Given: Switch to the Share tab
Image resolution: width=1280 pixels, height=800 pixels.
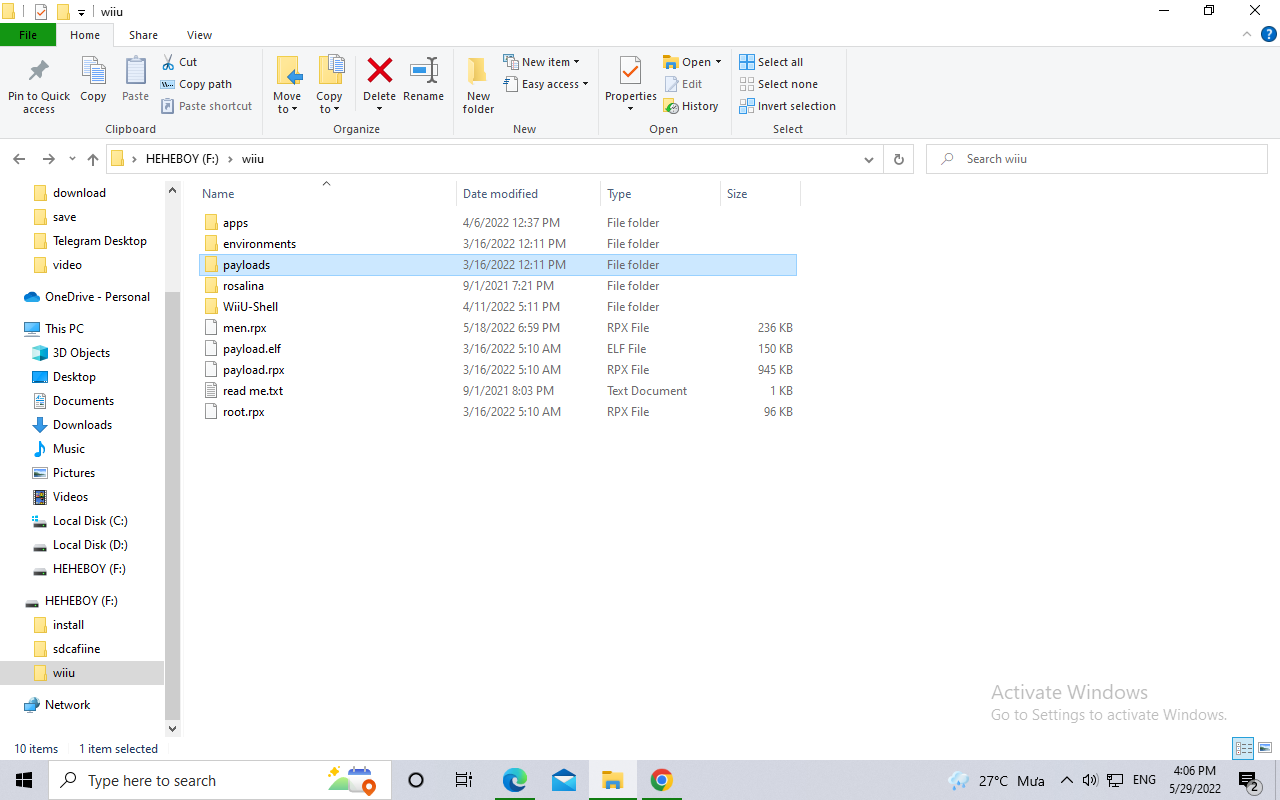Looking at the screenshot, I should [x=143, y=35].
